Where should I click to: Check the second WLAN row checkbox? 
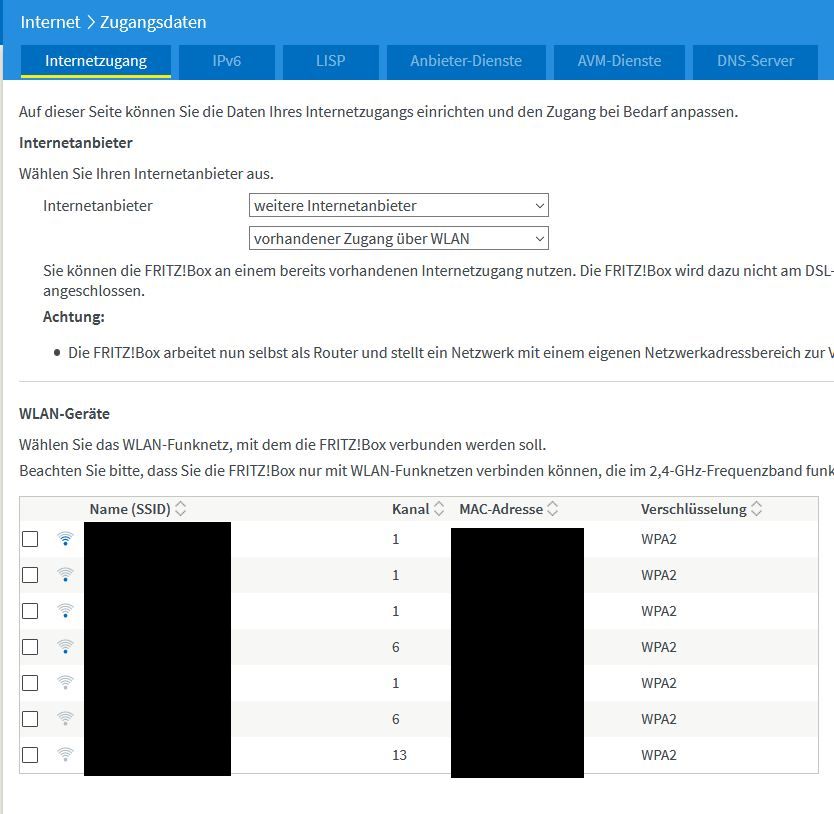click(30, 575)
